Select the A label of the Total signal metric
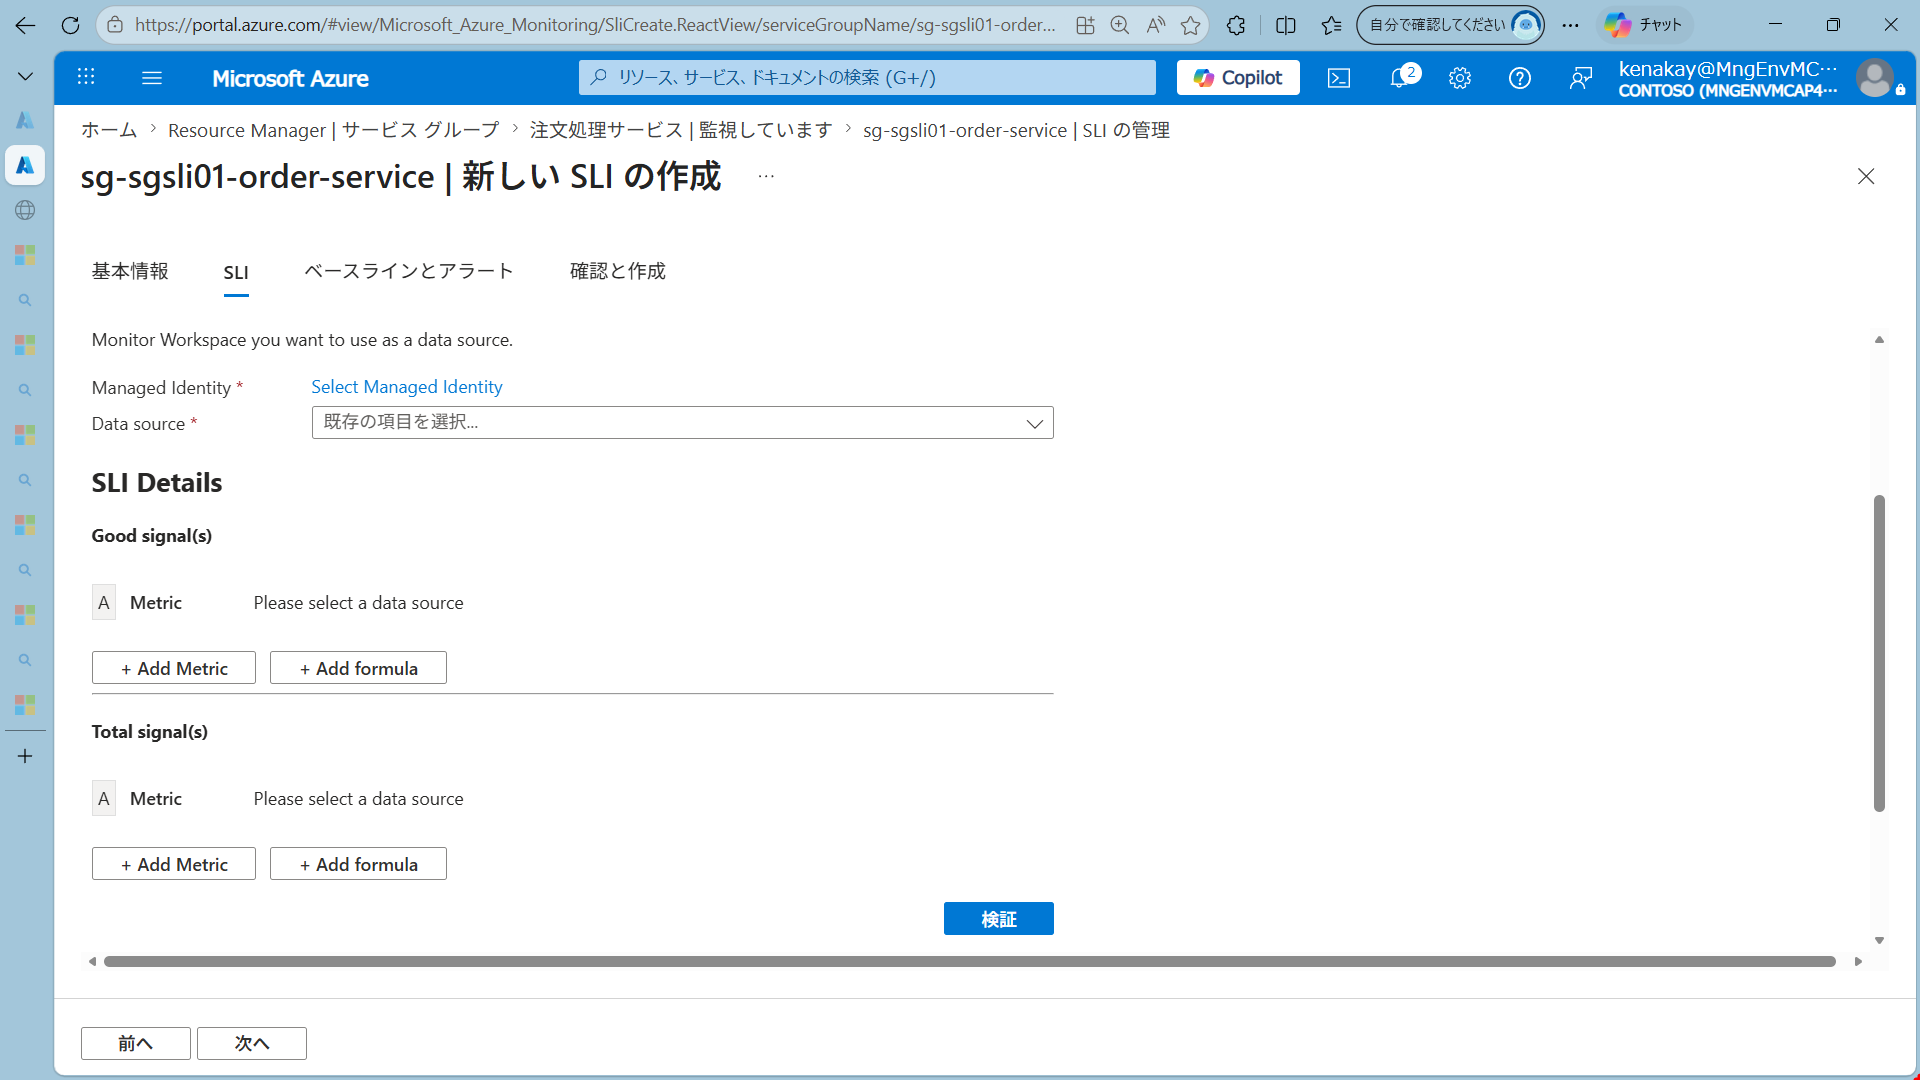 tap(104, 798)
